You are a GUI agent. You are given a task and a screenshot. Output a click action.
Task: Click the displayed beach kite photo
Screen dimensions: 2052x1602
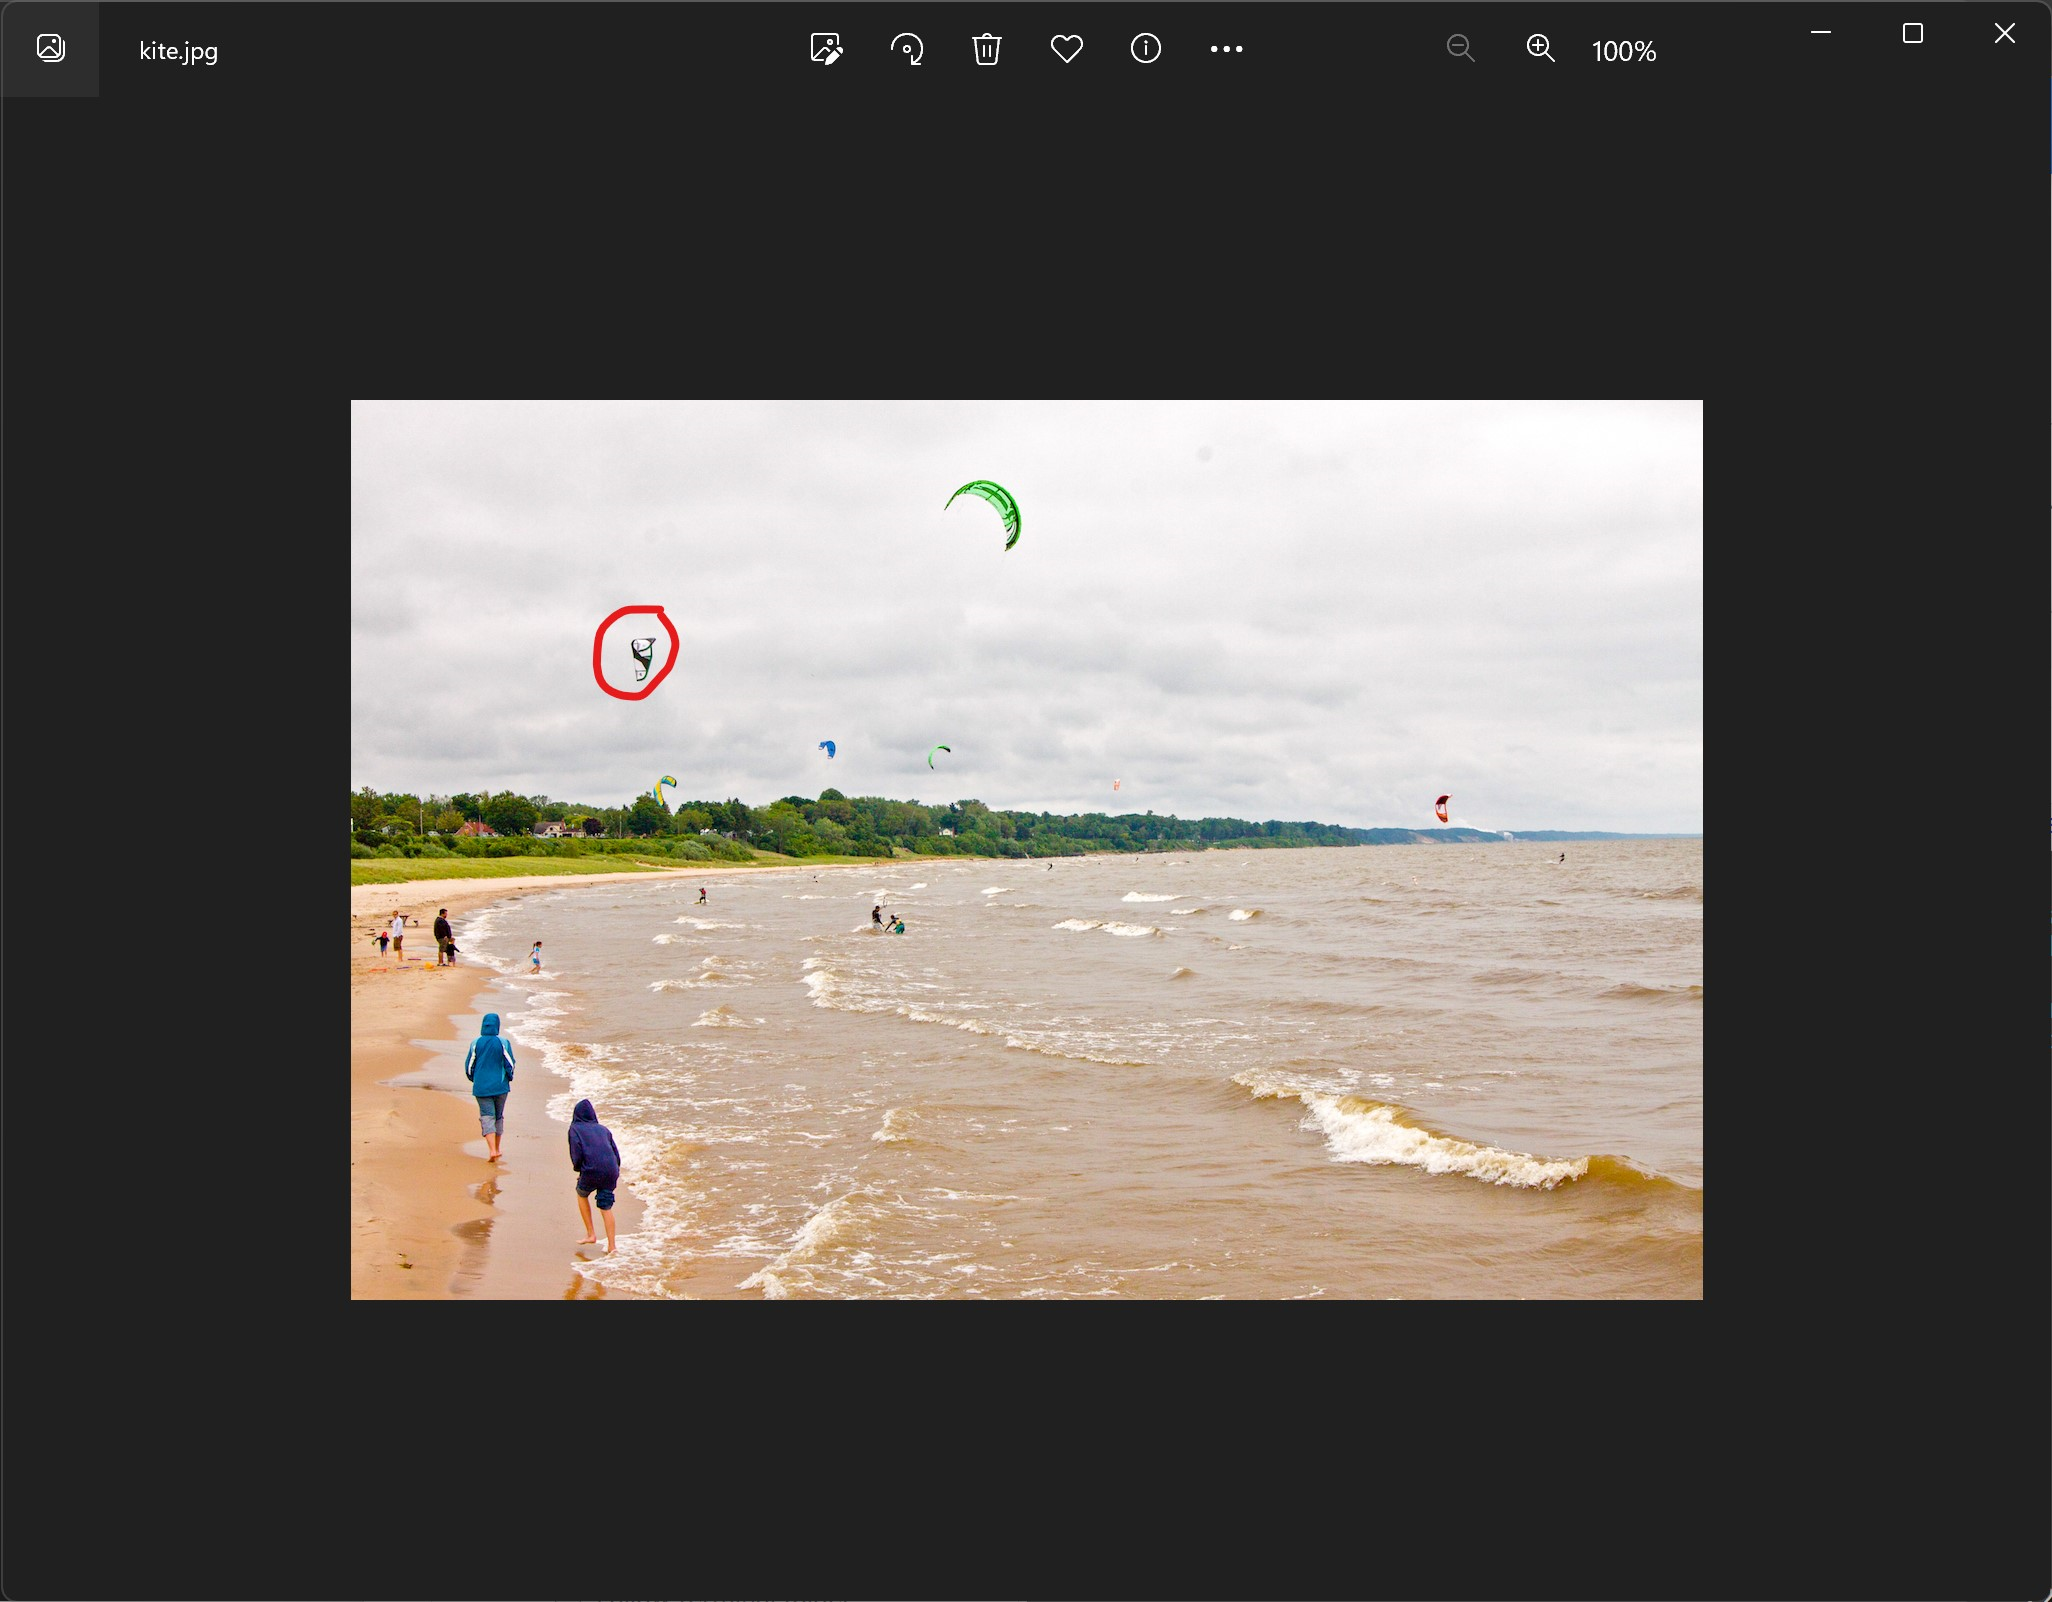click(x=1027, y=850)
